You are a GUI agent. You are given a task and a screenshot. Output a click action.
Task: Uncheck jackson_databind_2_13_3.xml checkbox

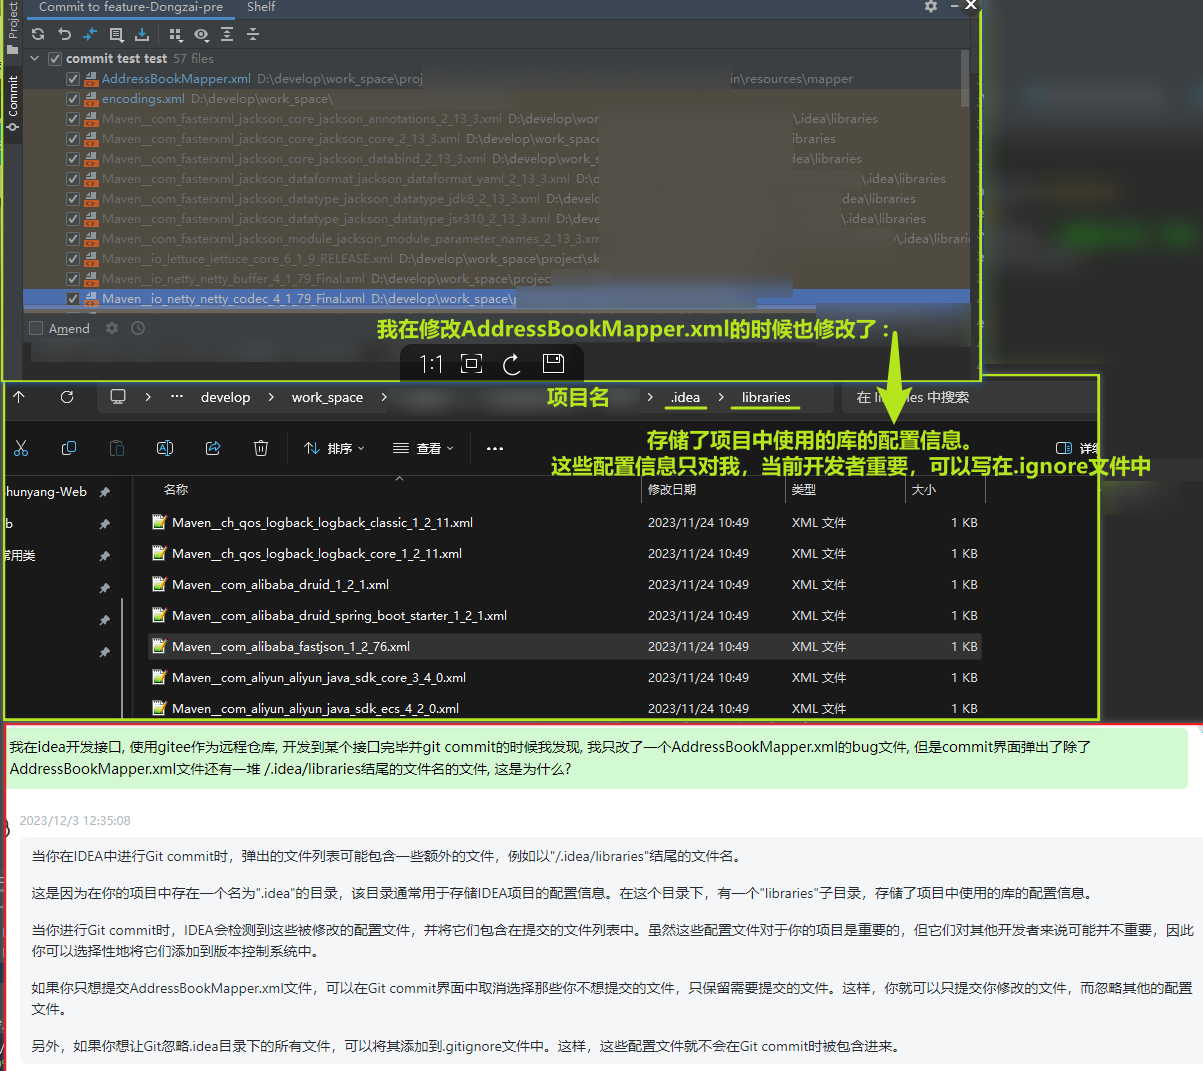tap(73, 159)
